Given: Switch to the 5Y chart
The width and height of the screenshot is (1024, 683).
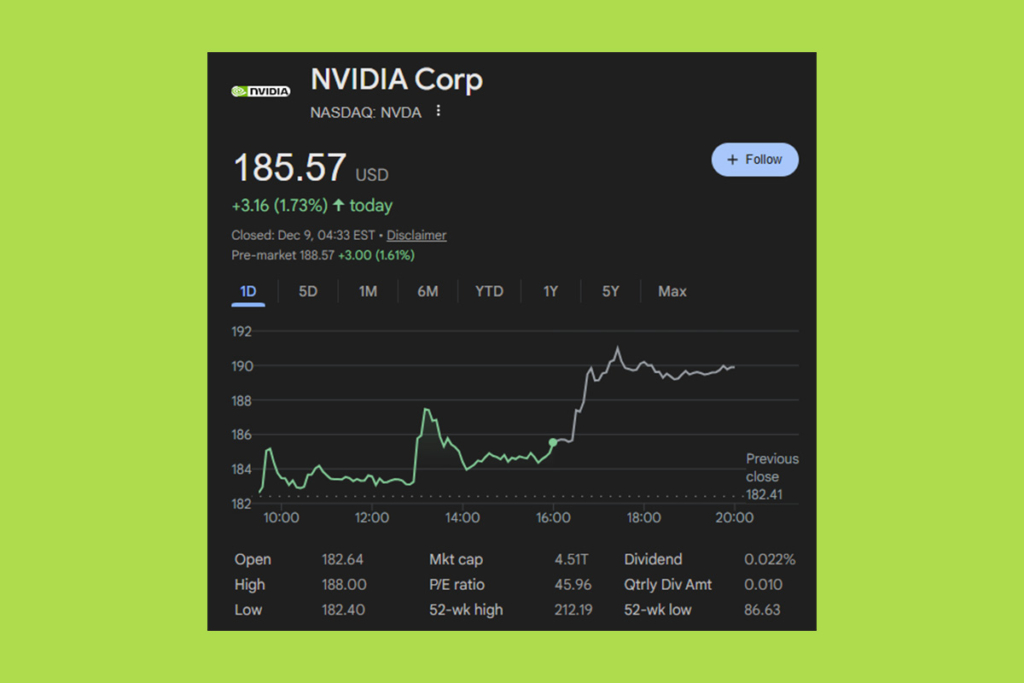Looking at the screenshot, I should (x=611, y=291).
